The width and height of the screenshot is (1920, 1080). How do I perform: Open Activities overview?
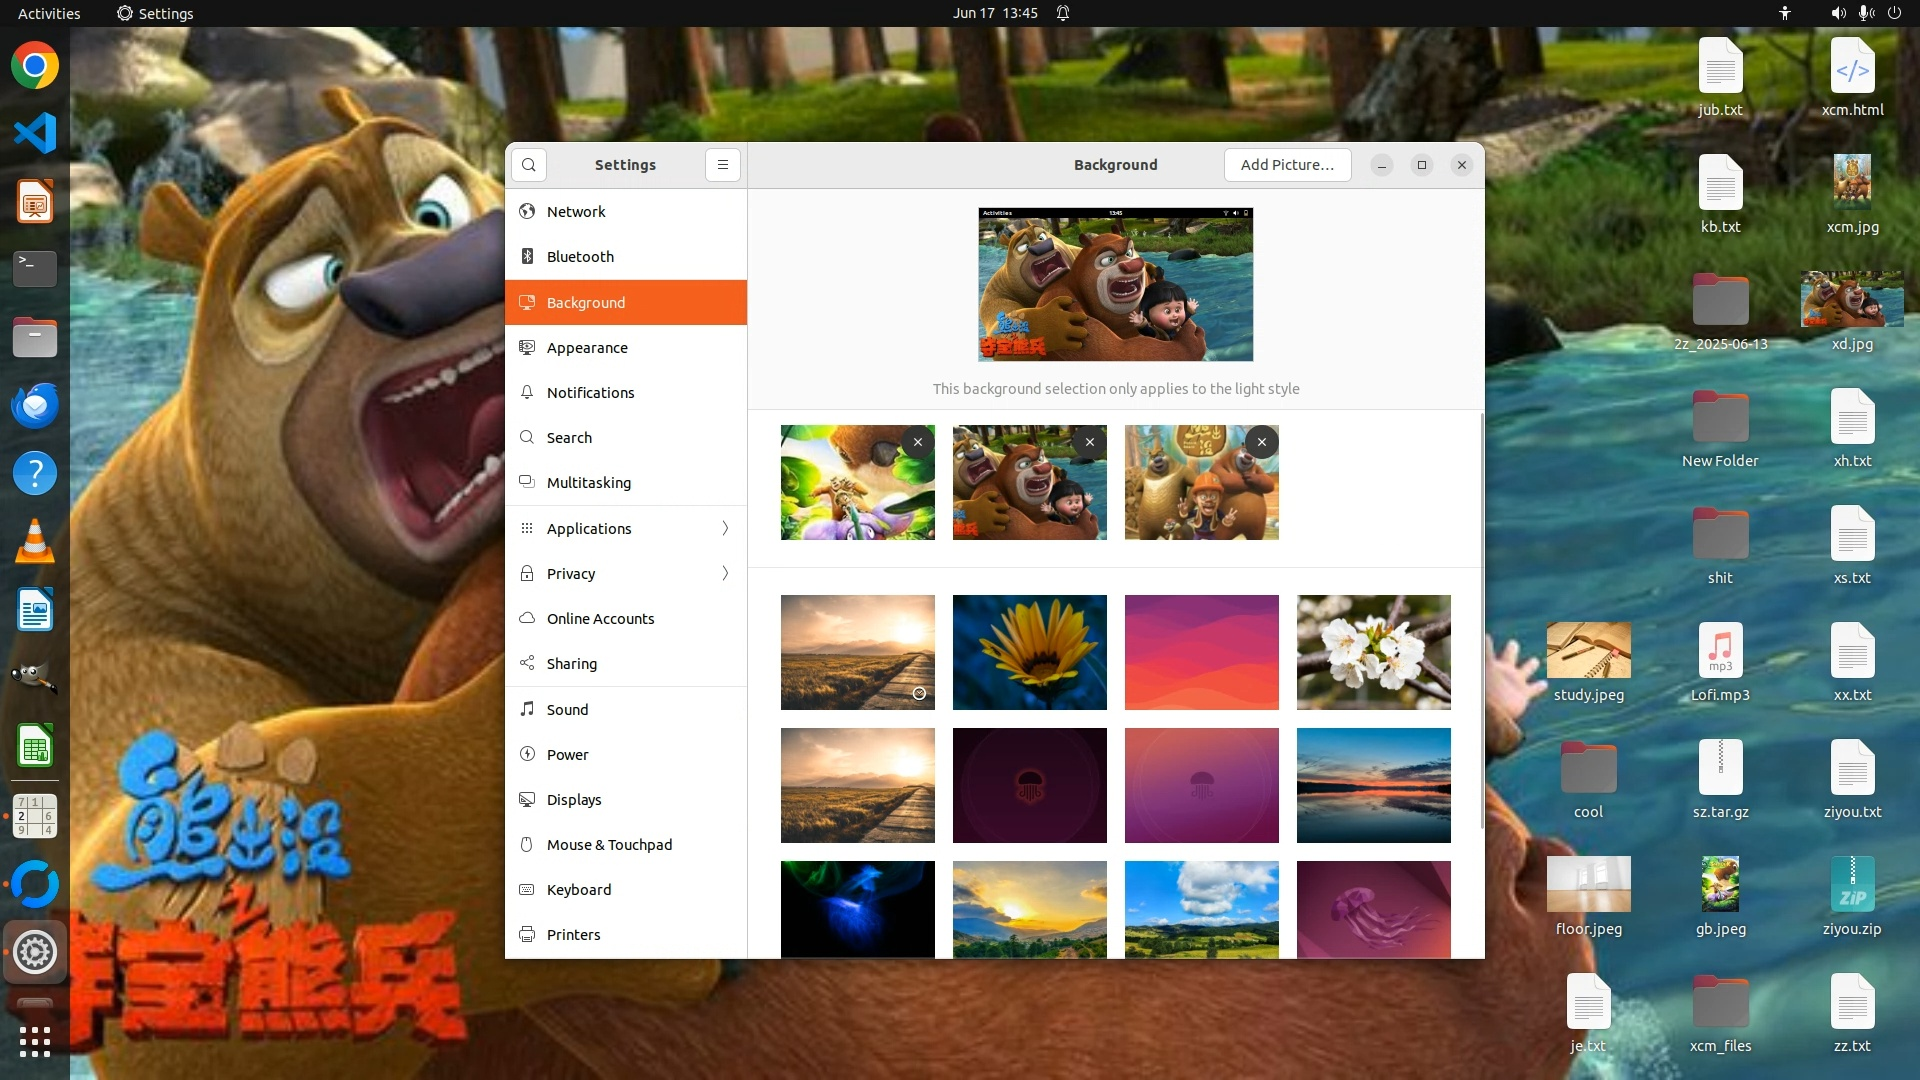coord(49,13)
